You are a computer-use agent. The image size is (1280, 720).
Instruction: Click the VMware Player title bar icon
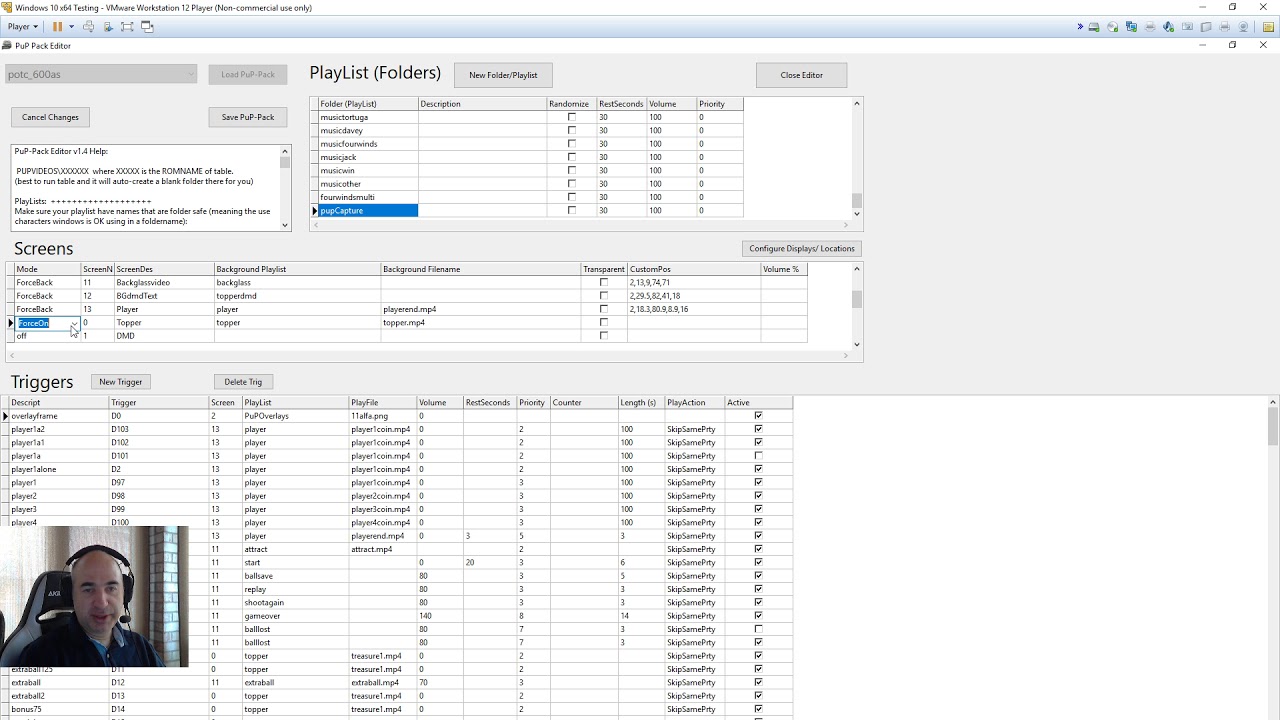tap(7, 7)
